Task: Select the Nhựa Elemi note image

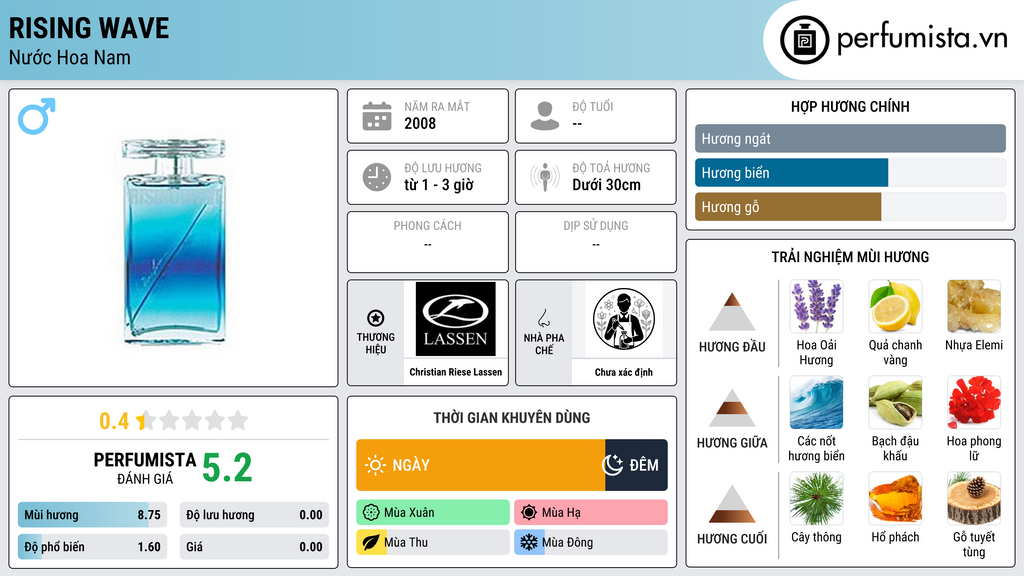Action: [x=974, y=307]
